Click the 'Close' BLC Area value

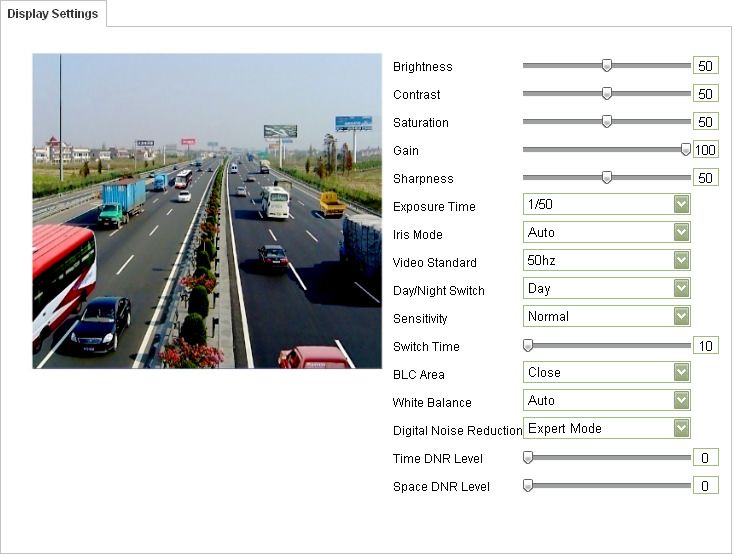(x=544, y=372)
